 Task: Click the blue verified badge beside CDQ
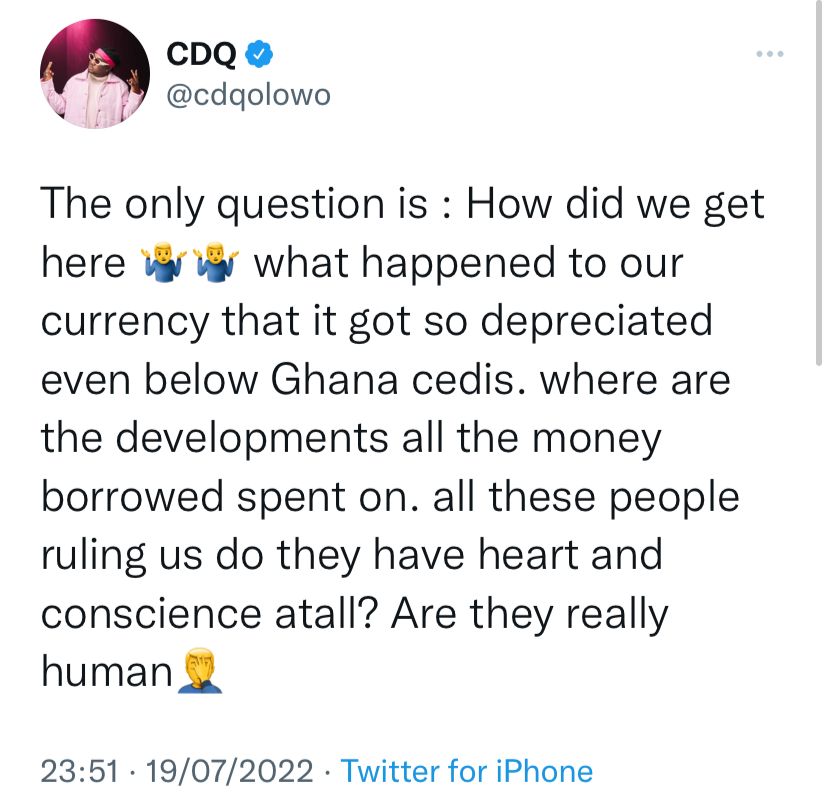pyautogui.click(x=259, y=54)
